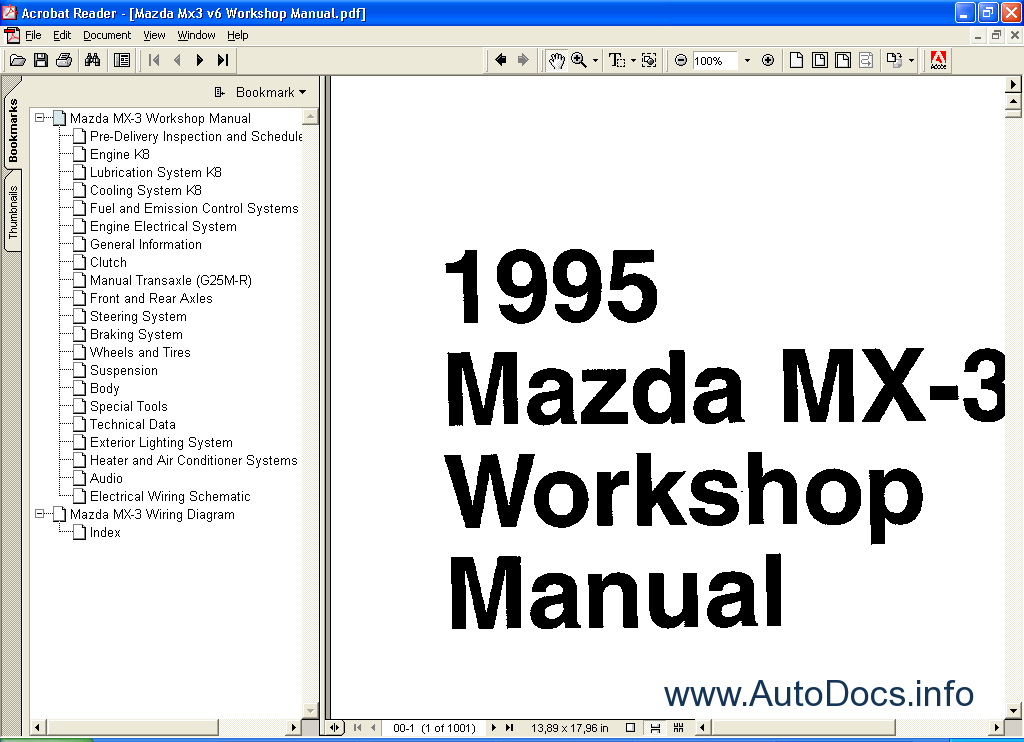The image size is (1024, 742).
Task: Open the Clutch bookmark
Action: pyautogui.click(x=108, y=263)
